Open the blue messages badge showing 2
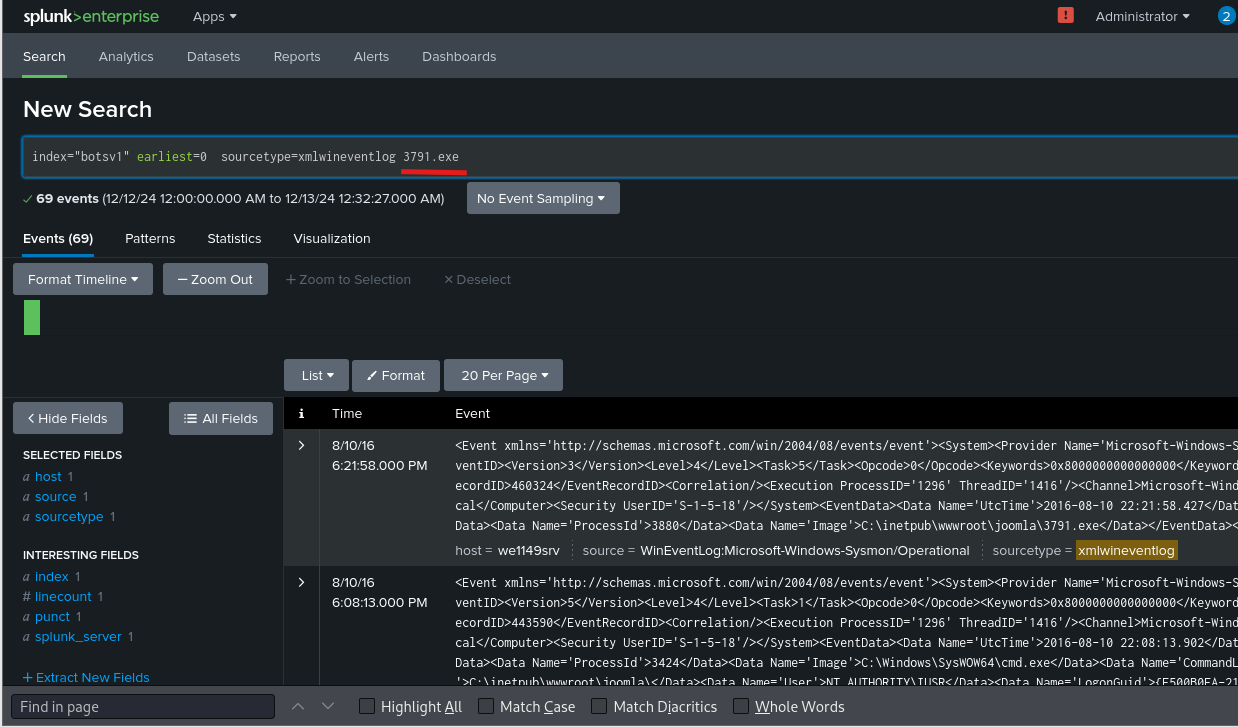The image size is (1238, 727). 1226,16
